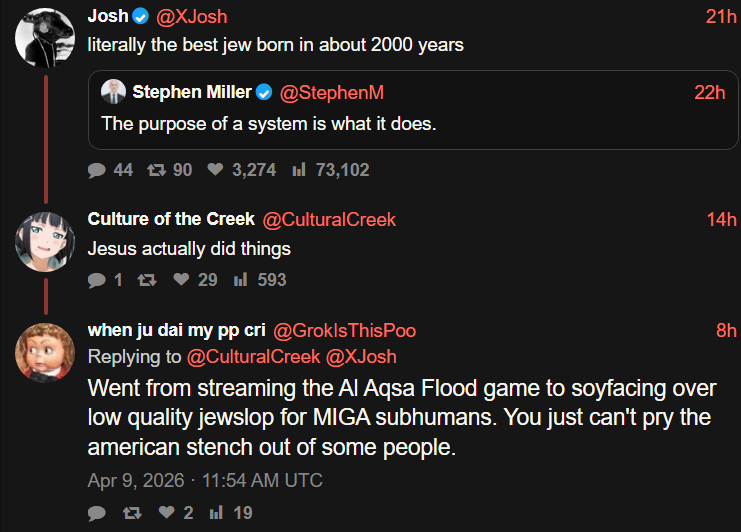
Task: Open the @CulturalCreek handle next to display name
Action: (329, 220)
